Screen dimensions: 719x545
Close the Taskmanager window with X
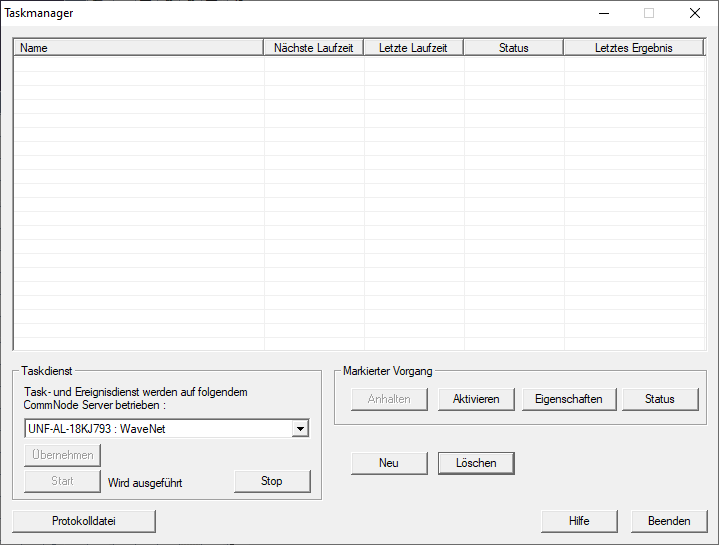(695, 14)
